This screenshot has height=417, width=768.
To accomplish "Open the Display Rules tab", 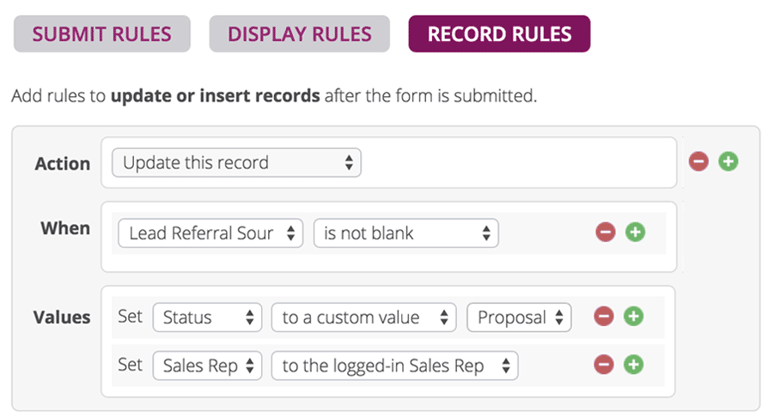I will (x=299, y=34).
